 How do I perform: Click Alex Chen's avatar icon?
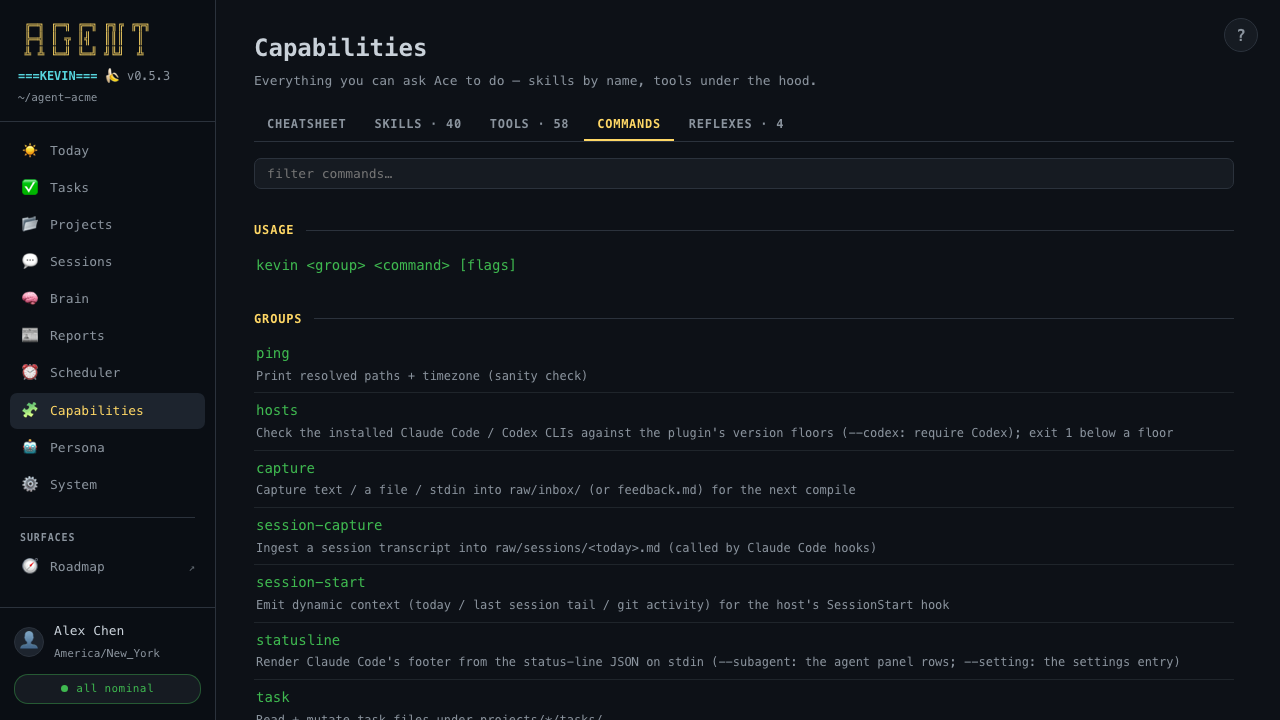(x=29, y=642)
